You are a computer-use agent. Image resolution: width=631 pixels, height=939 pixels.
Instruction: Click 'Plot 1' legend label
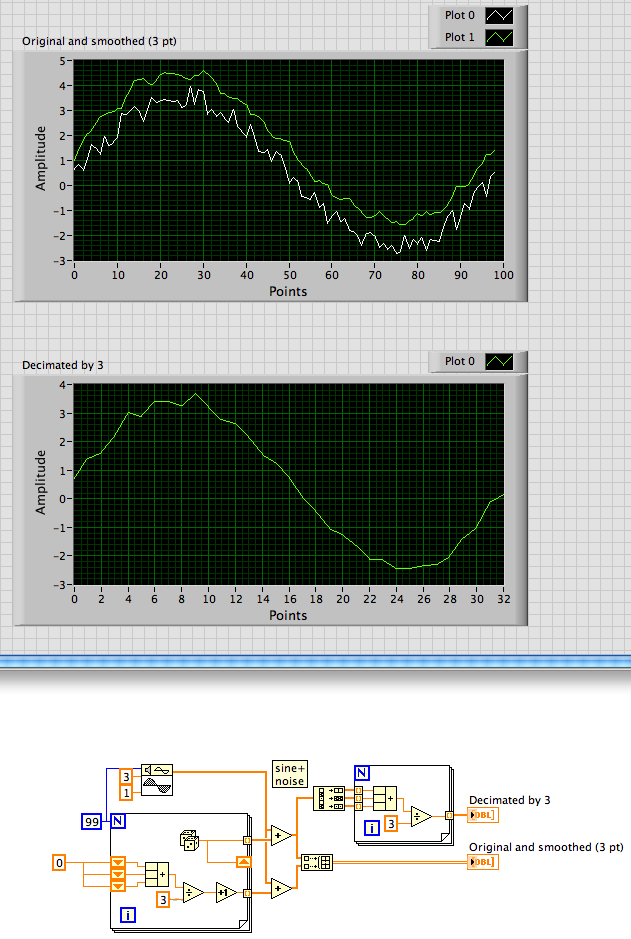459,37
